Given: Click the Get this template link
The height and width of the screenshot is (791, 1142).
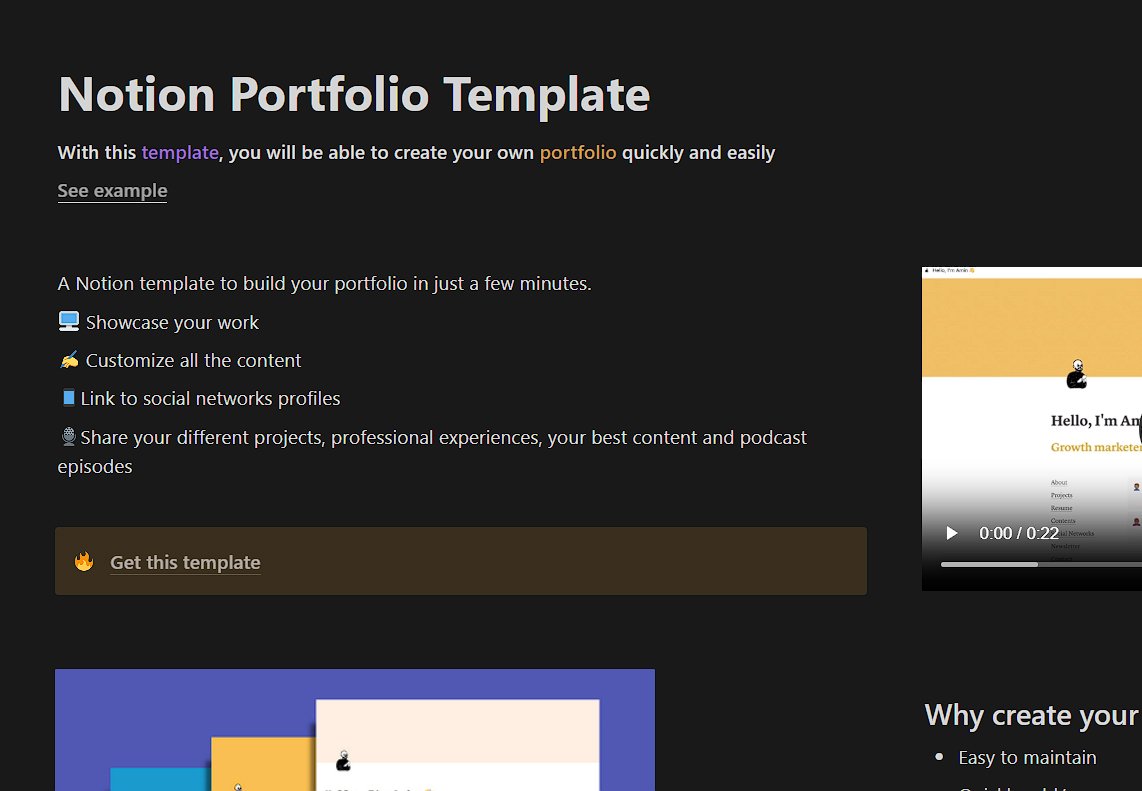Looking at the screenshot, I should [185, 562].
